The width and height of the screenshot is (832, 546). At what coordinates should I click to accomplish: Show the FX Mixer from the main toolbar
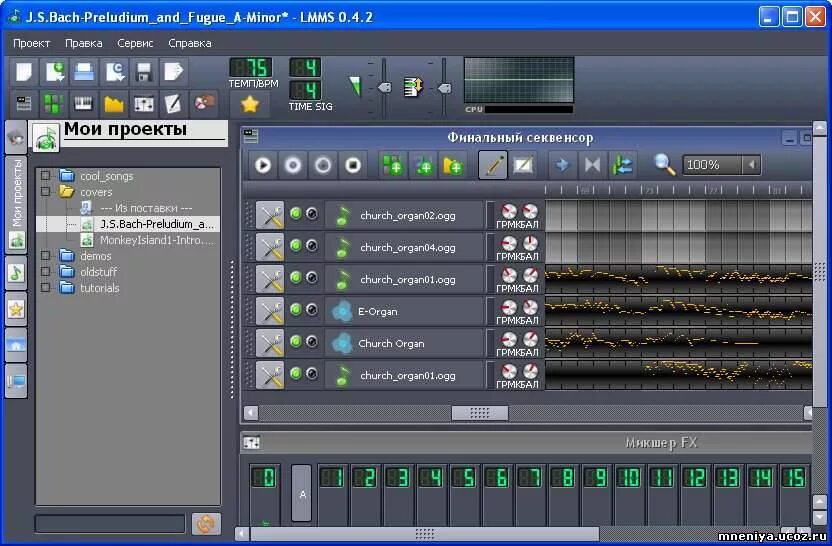point(144,103)
